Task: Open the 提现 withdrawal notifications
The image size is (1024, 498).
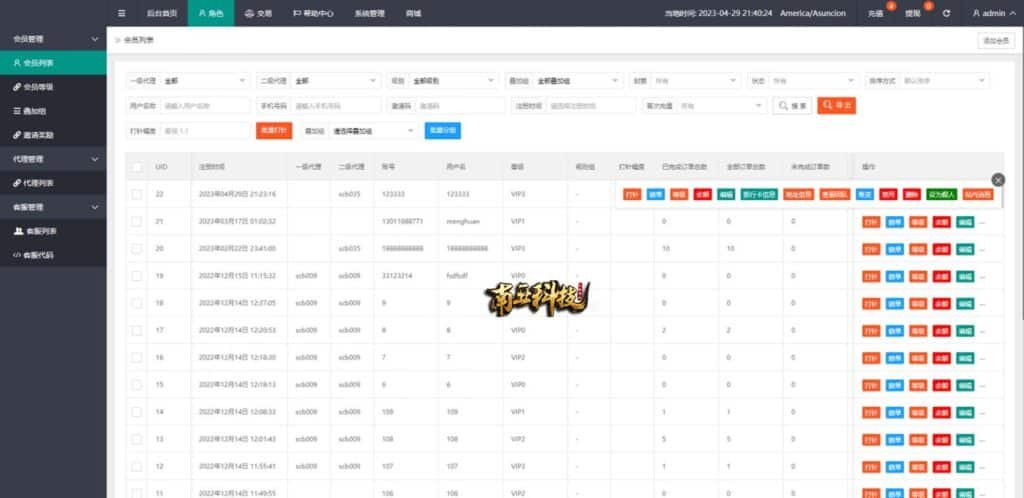Action: pos(912,13)
